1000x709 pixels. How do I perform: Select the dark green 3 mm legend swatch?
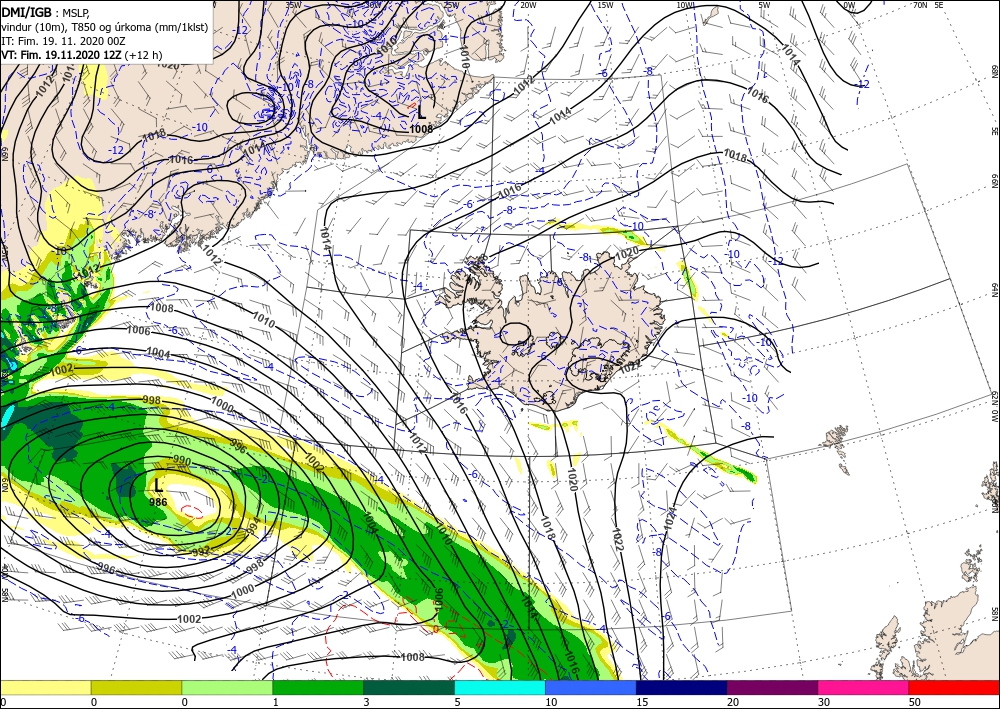(409, 688)
